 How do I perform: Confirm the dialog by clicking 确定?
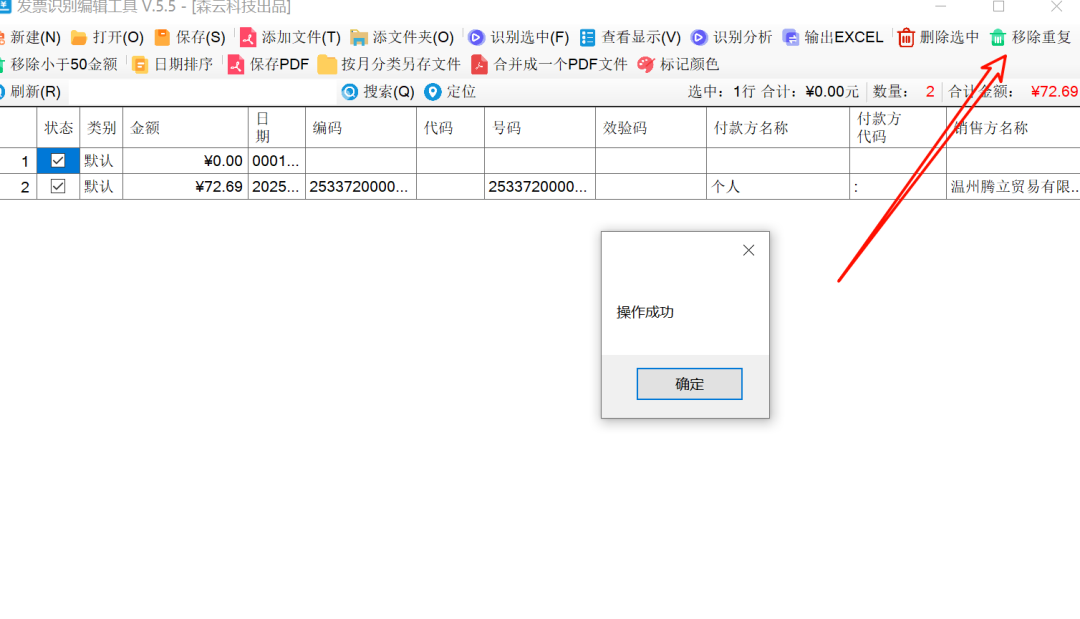coord(689,383)
